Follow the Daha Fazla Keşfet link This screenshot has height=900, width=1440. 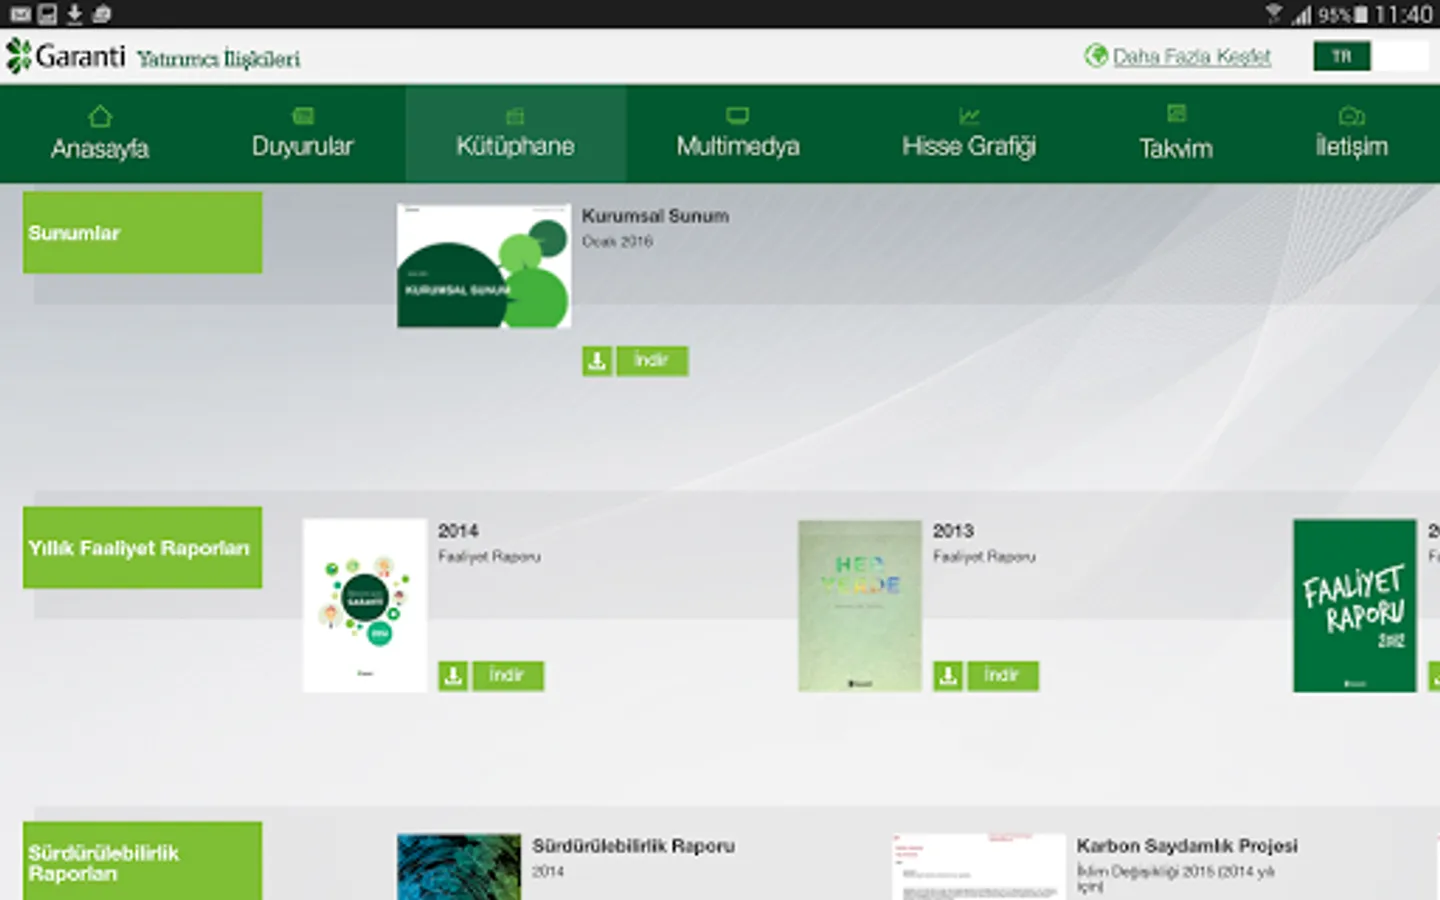(1192, 57)
